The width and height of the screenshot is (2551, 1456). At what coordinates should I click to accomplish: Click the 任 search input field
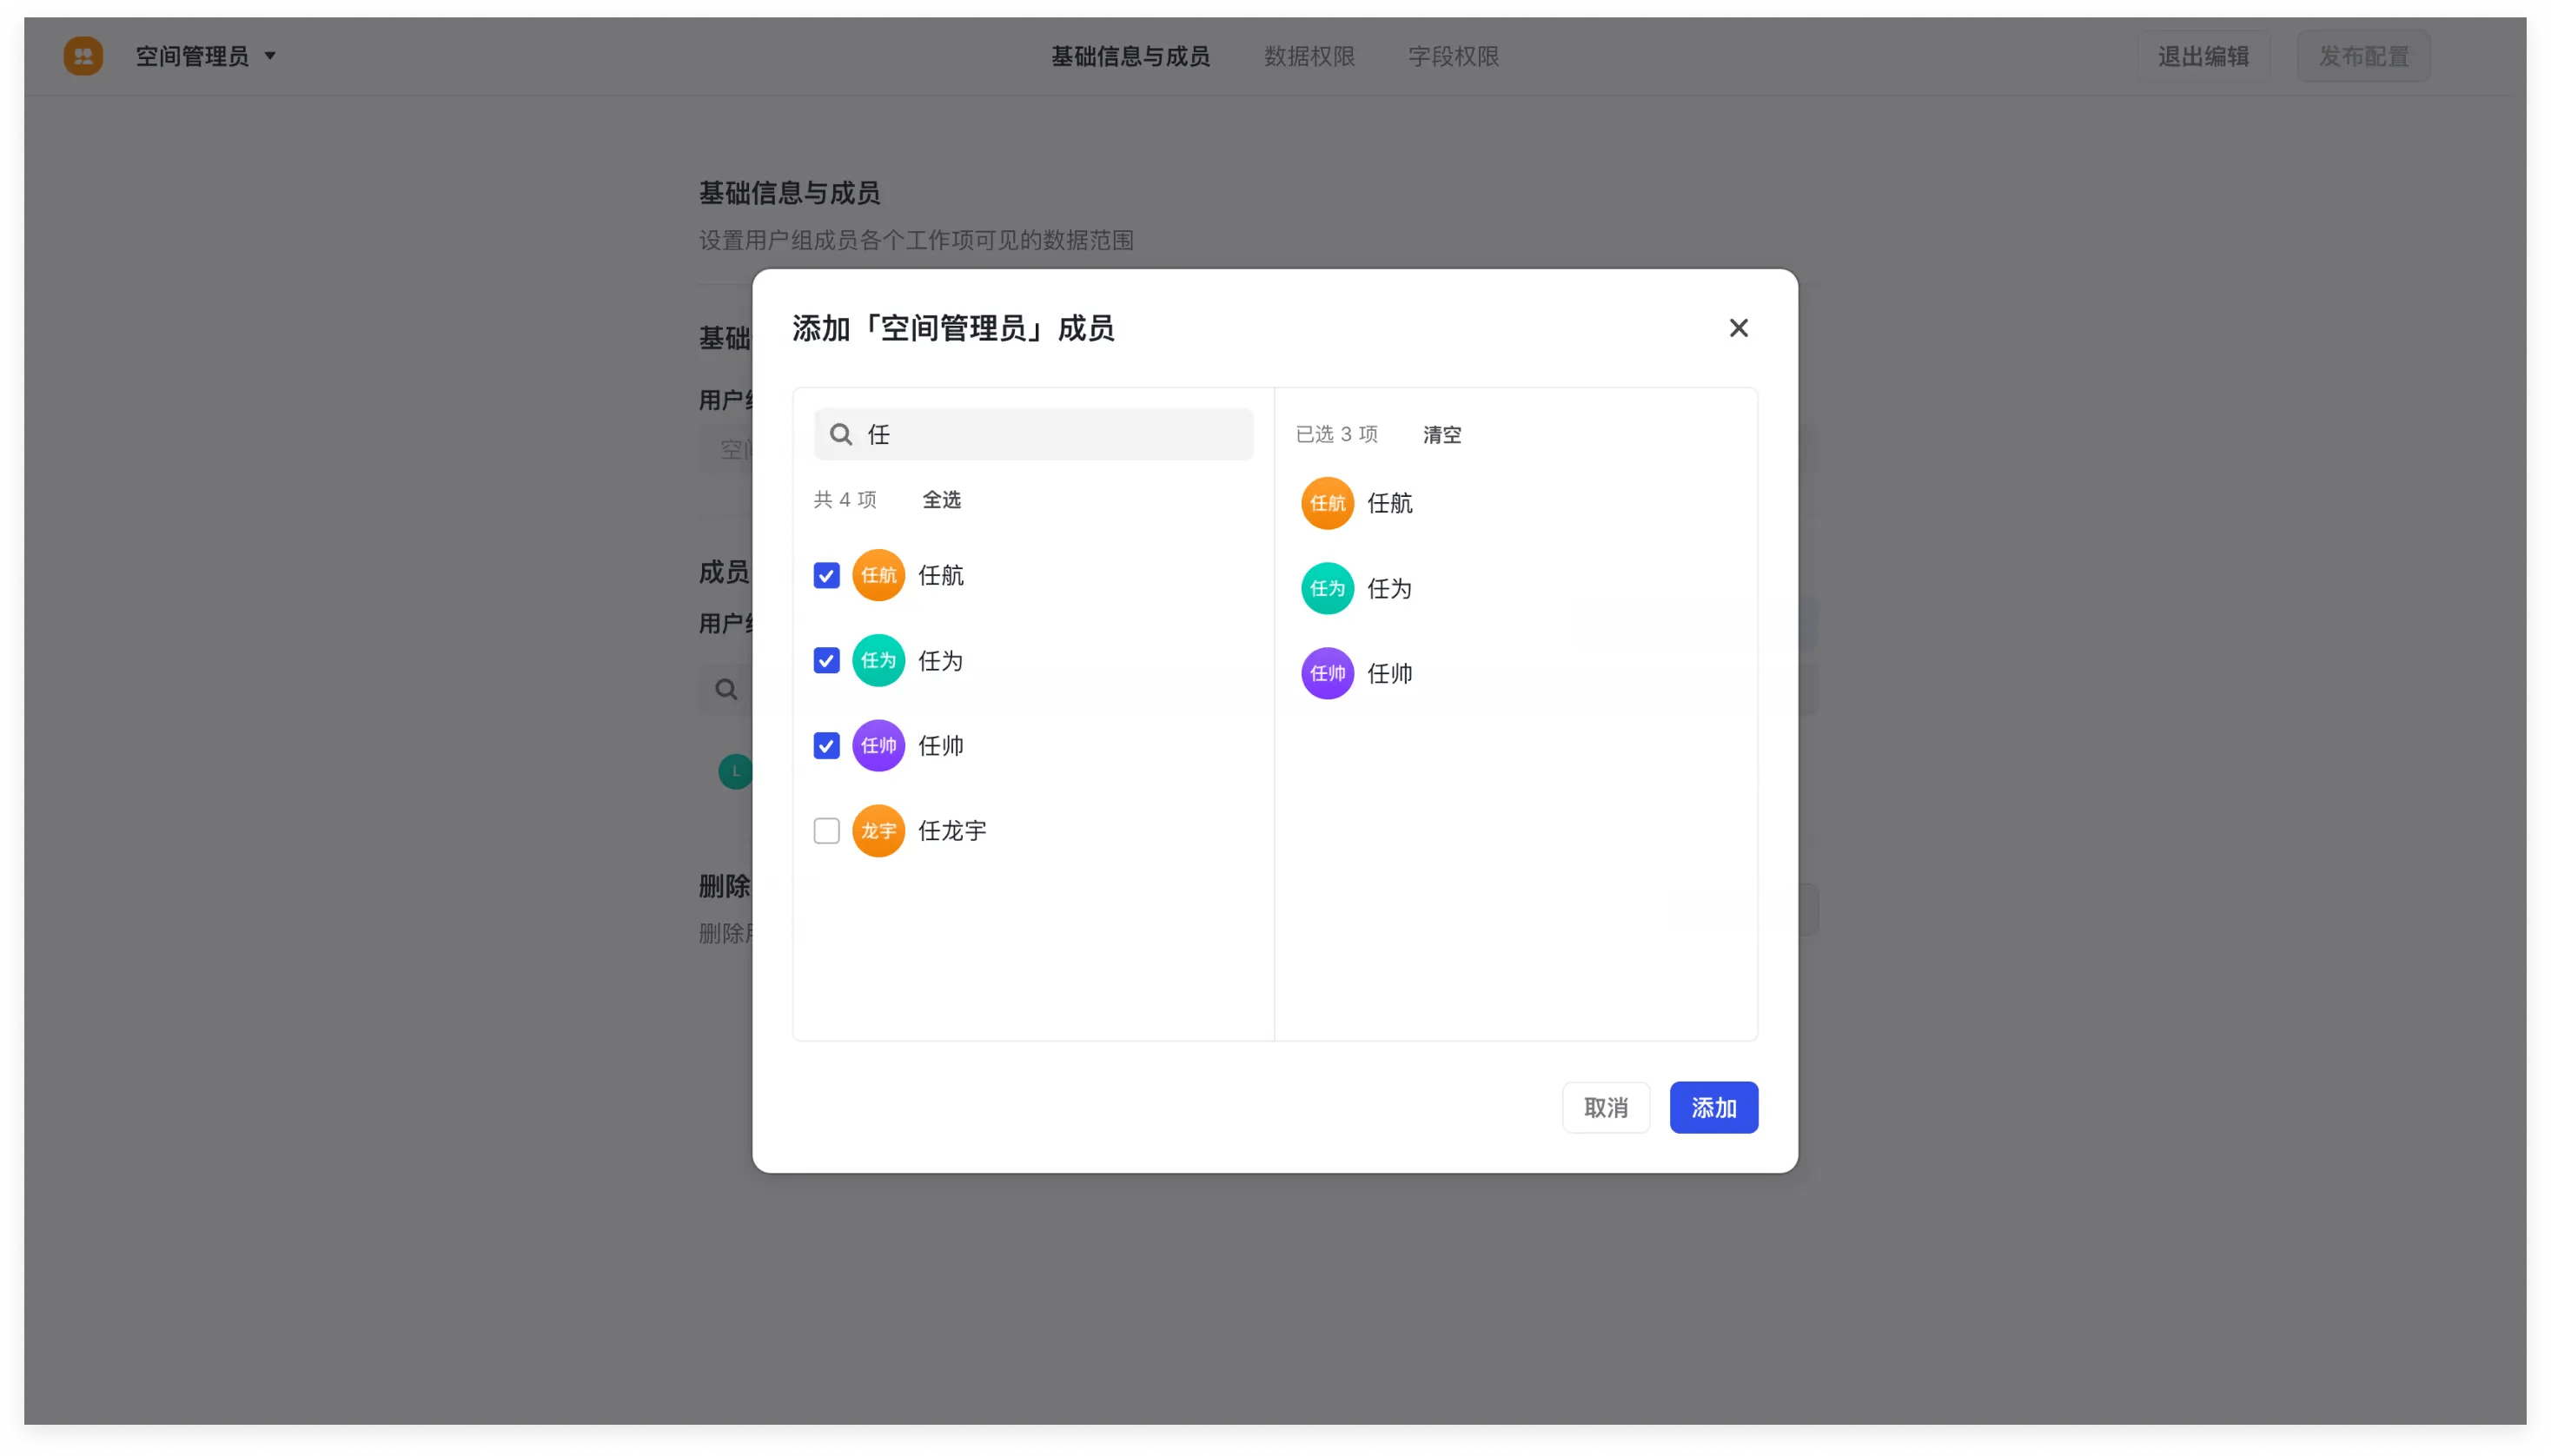(x=1033, y=434)
